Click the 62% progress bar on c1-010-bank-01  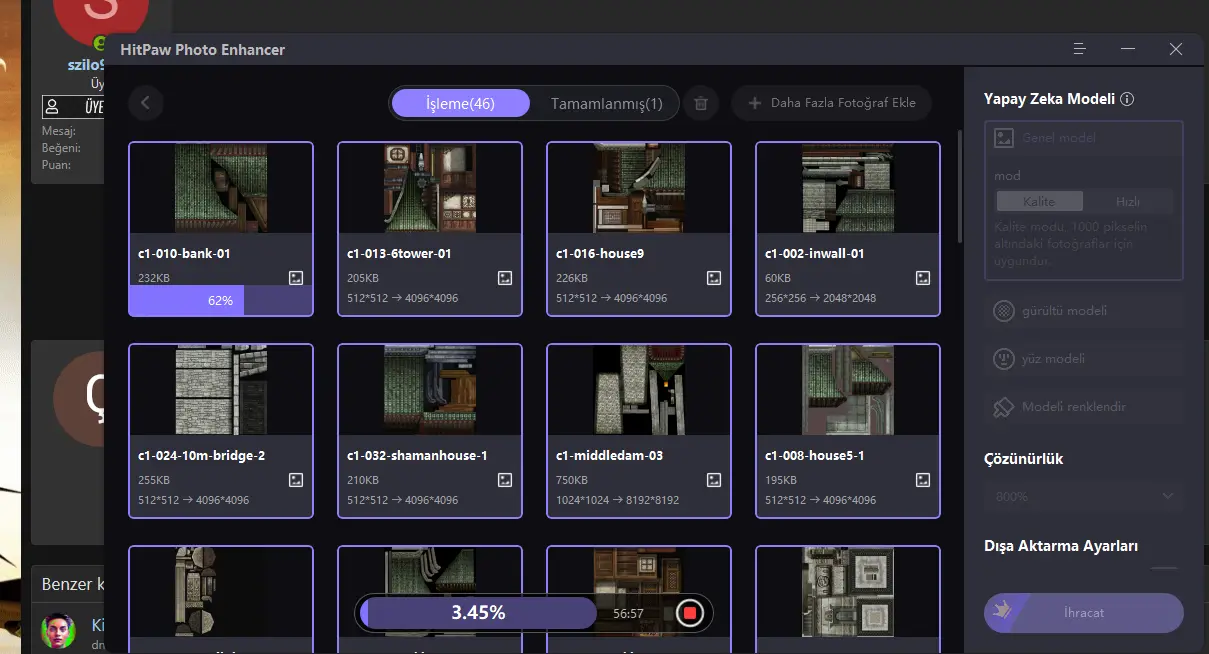(221, 300)
